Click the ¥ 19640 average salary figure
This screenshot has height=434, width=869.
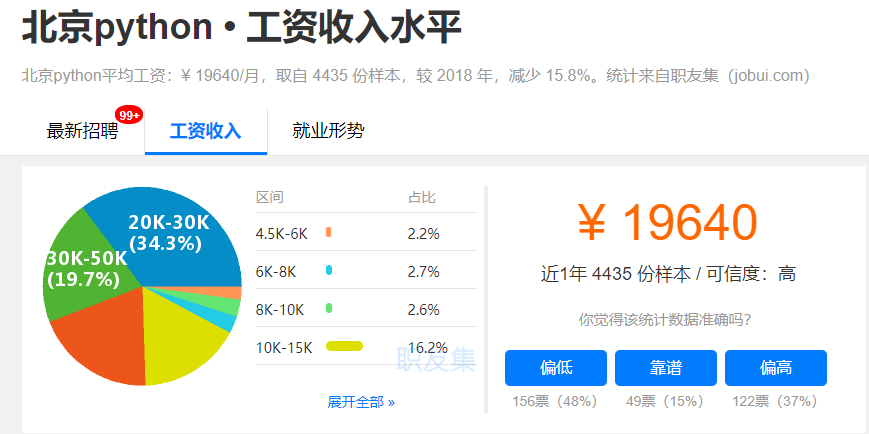tap(667, 222)
